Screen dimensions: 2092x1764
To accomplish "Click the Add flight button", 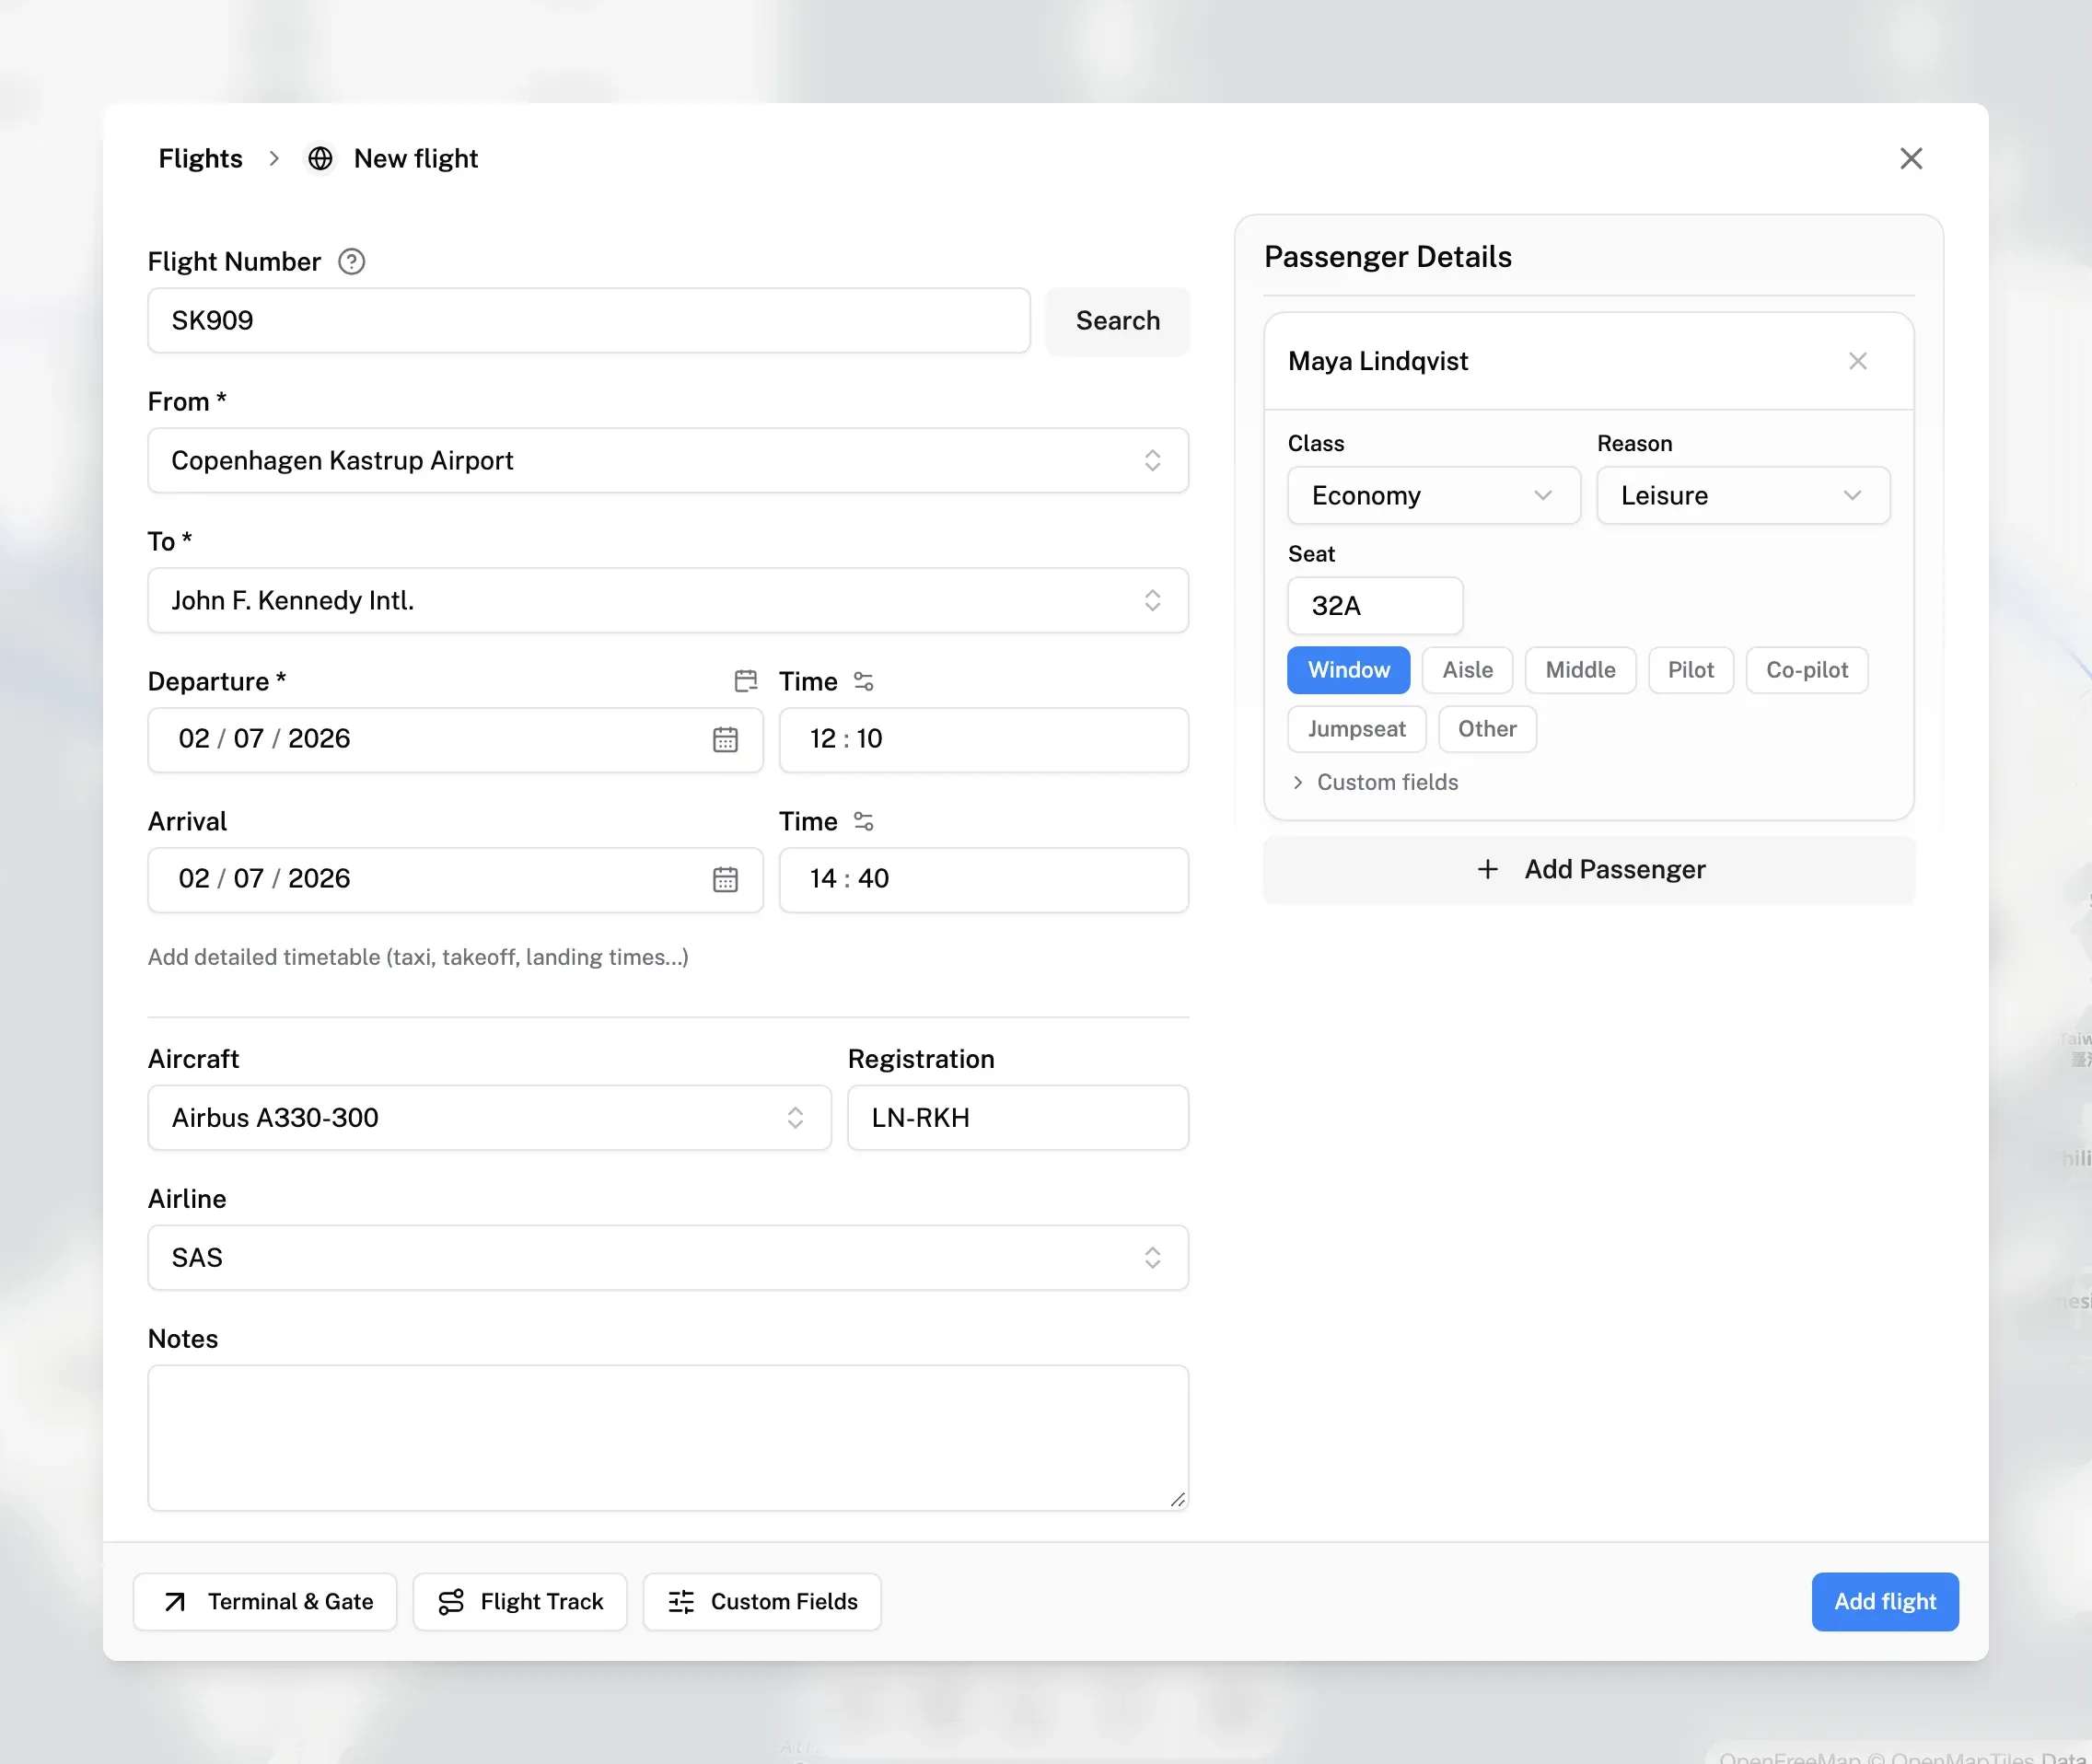I will [1884, 1602].
